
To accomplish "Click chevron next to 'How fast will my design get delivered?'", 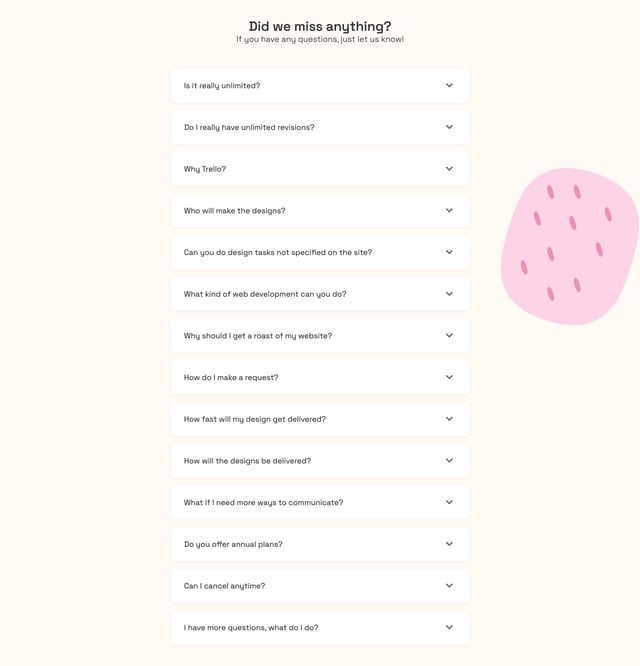I will point(449,419).
